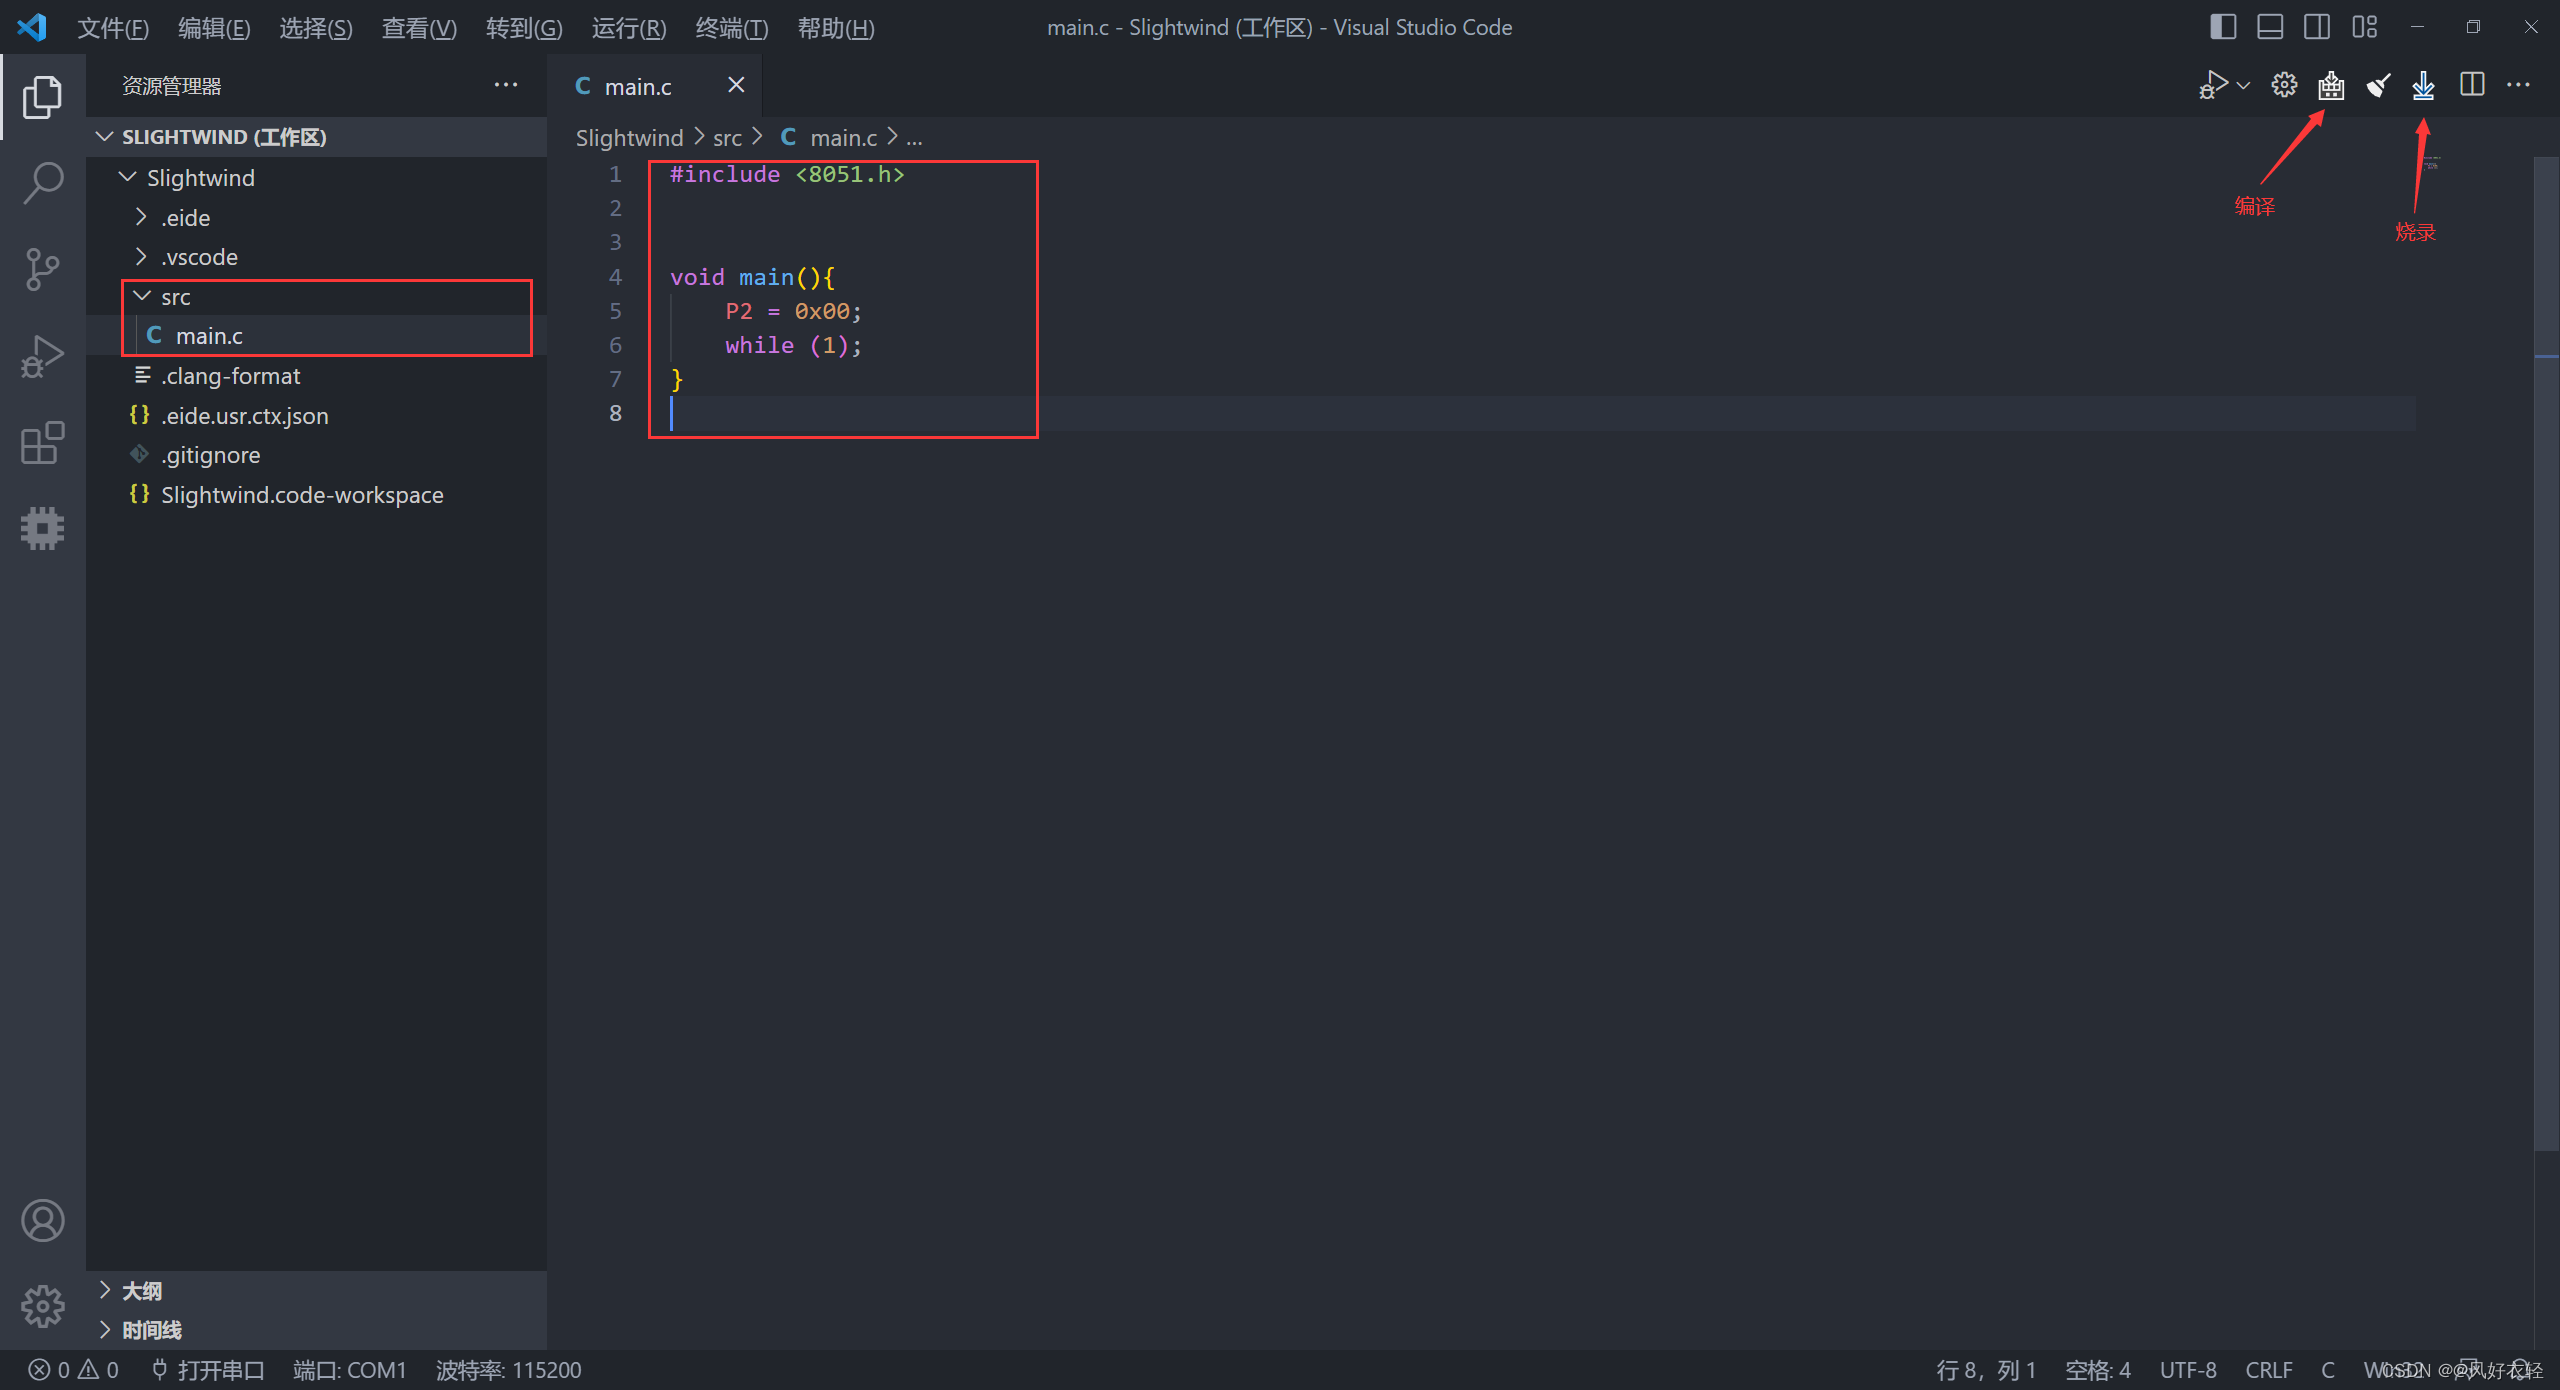Click Slightwind in the breadcrumb
The height and width of the screenshot is (1390, 2560).
point(629,138)
